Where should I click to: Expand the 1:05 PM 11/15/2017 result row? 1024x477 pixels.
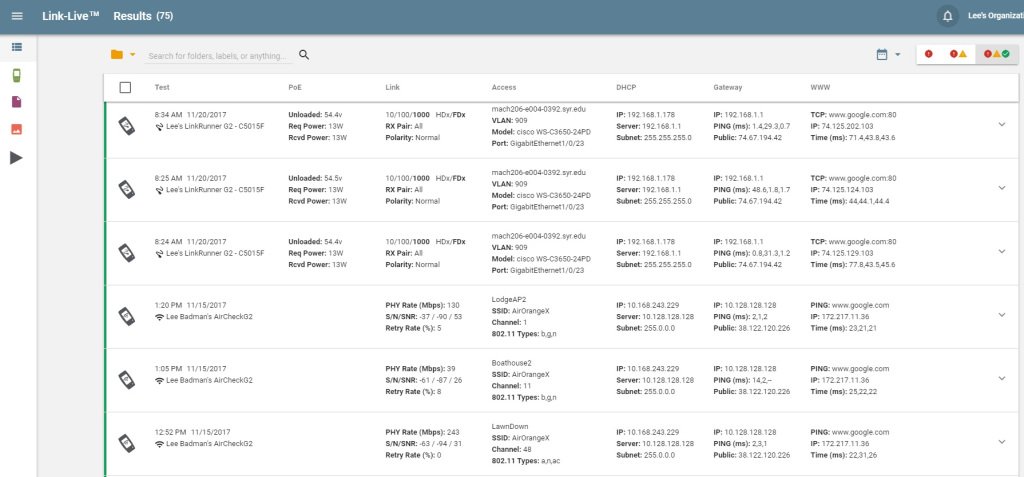(1002, 378)
